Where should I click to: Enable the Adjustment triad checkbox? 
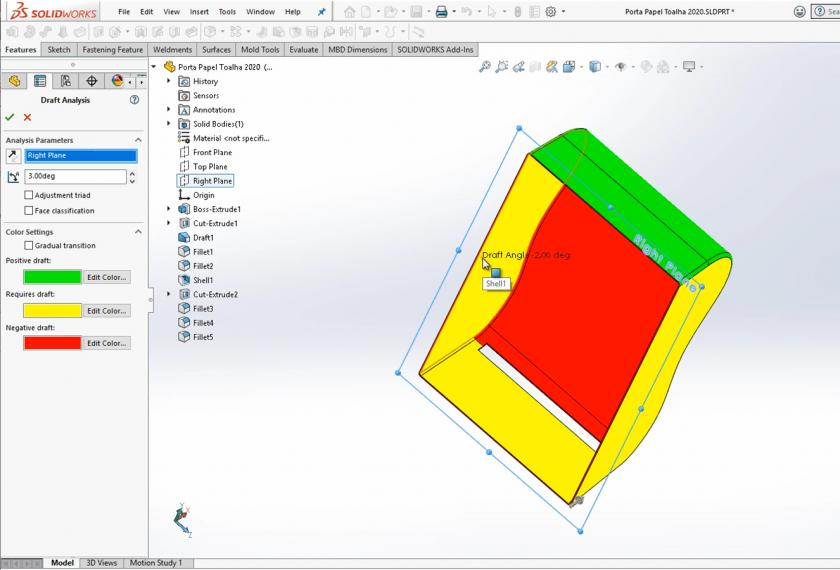[28, 195]
